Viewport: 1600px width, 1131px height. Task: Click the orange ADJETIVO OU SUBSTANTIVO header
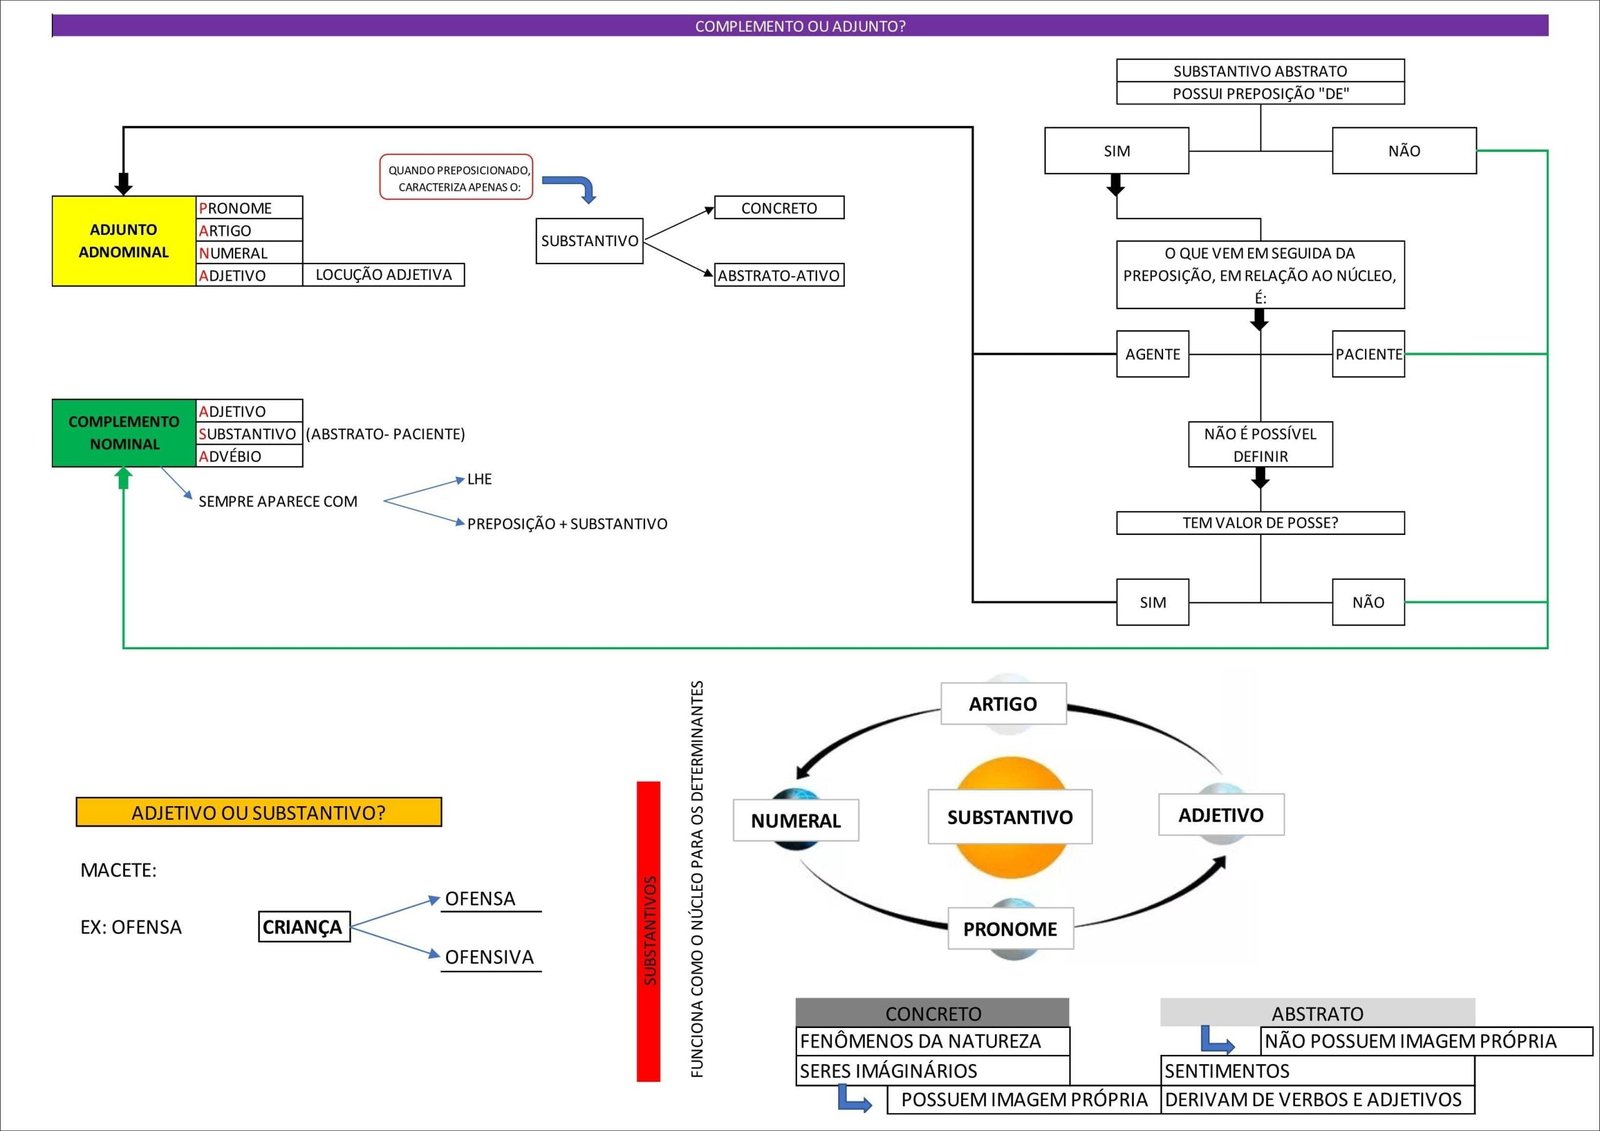[x=258, y=812]
